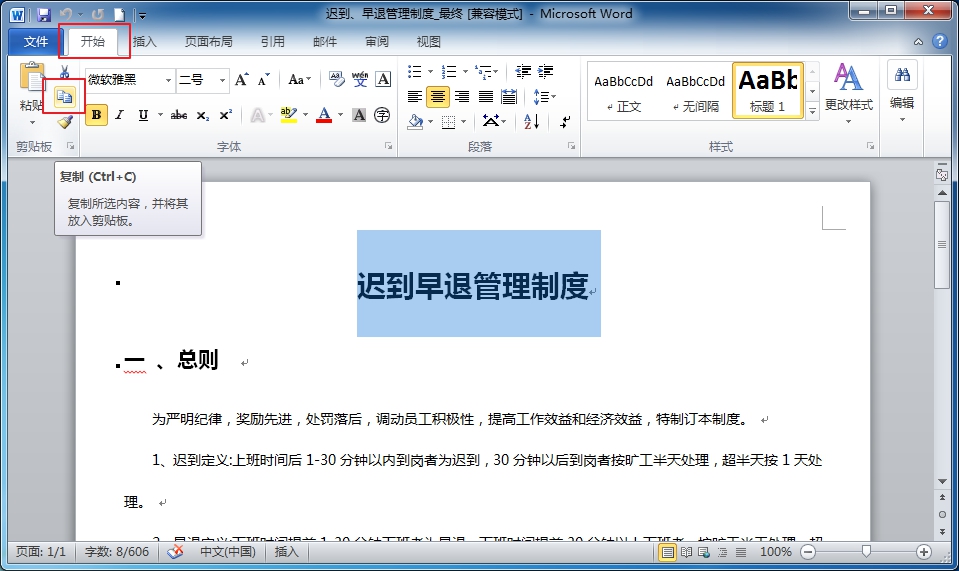Toggle Bold formatting off
The height and width of the screenshot is (571, 959).
[x=96, y=116]
